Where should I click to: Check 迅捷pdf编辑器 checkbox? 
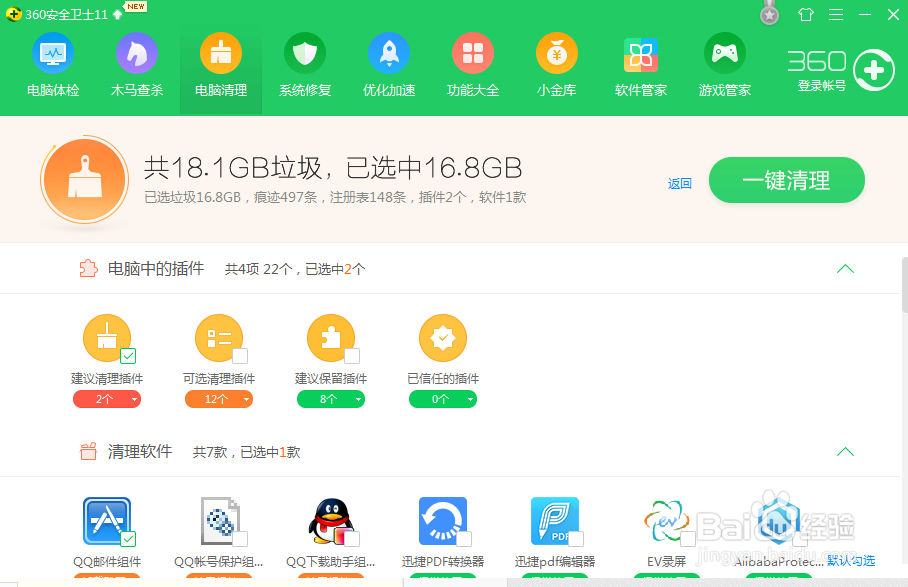[x=576, y=539]
